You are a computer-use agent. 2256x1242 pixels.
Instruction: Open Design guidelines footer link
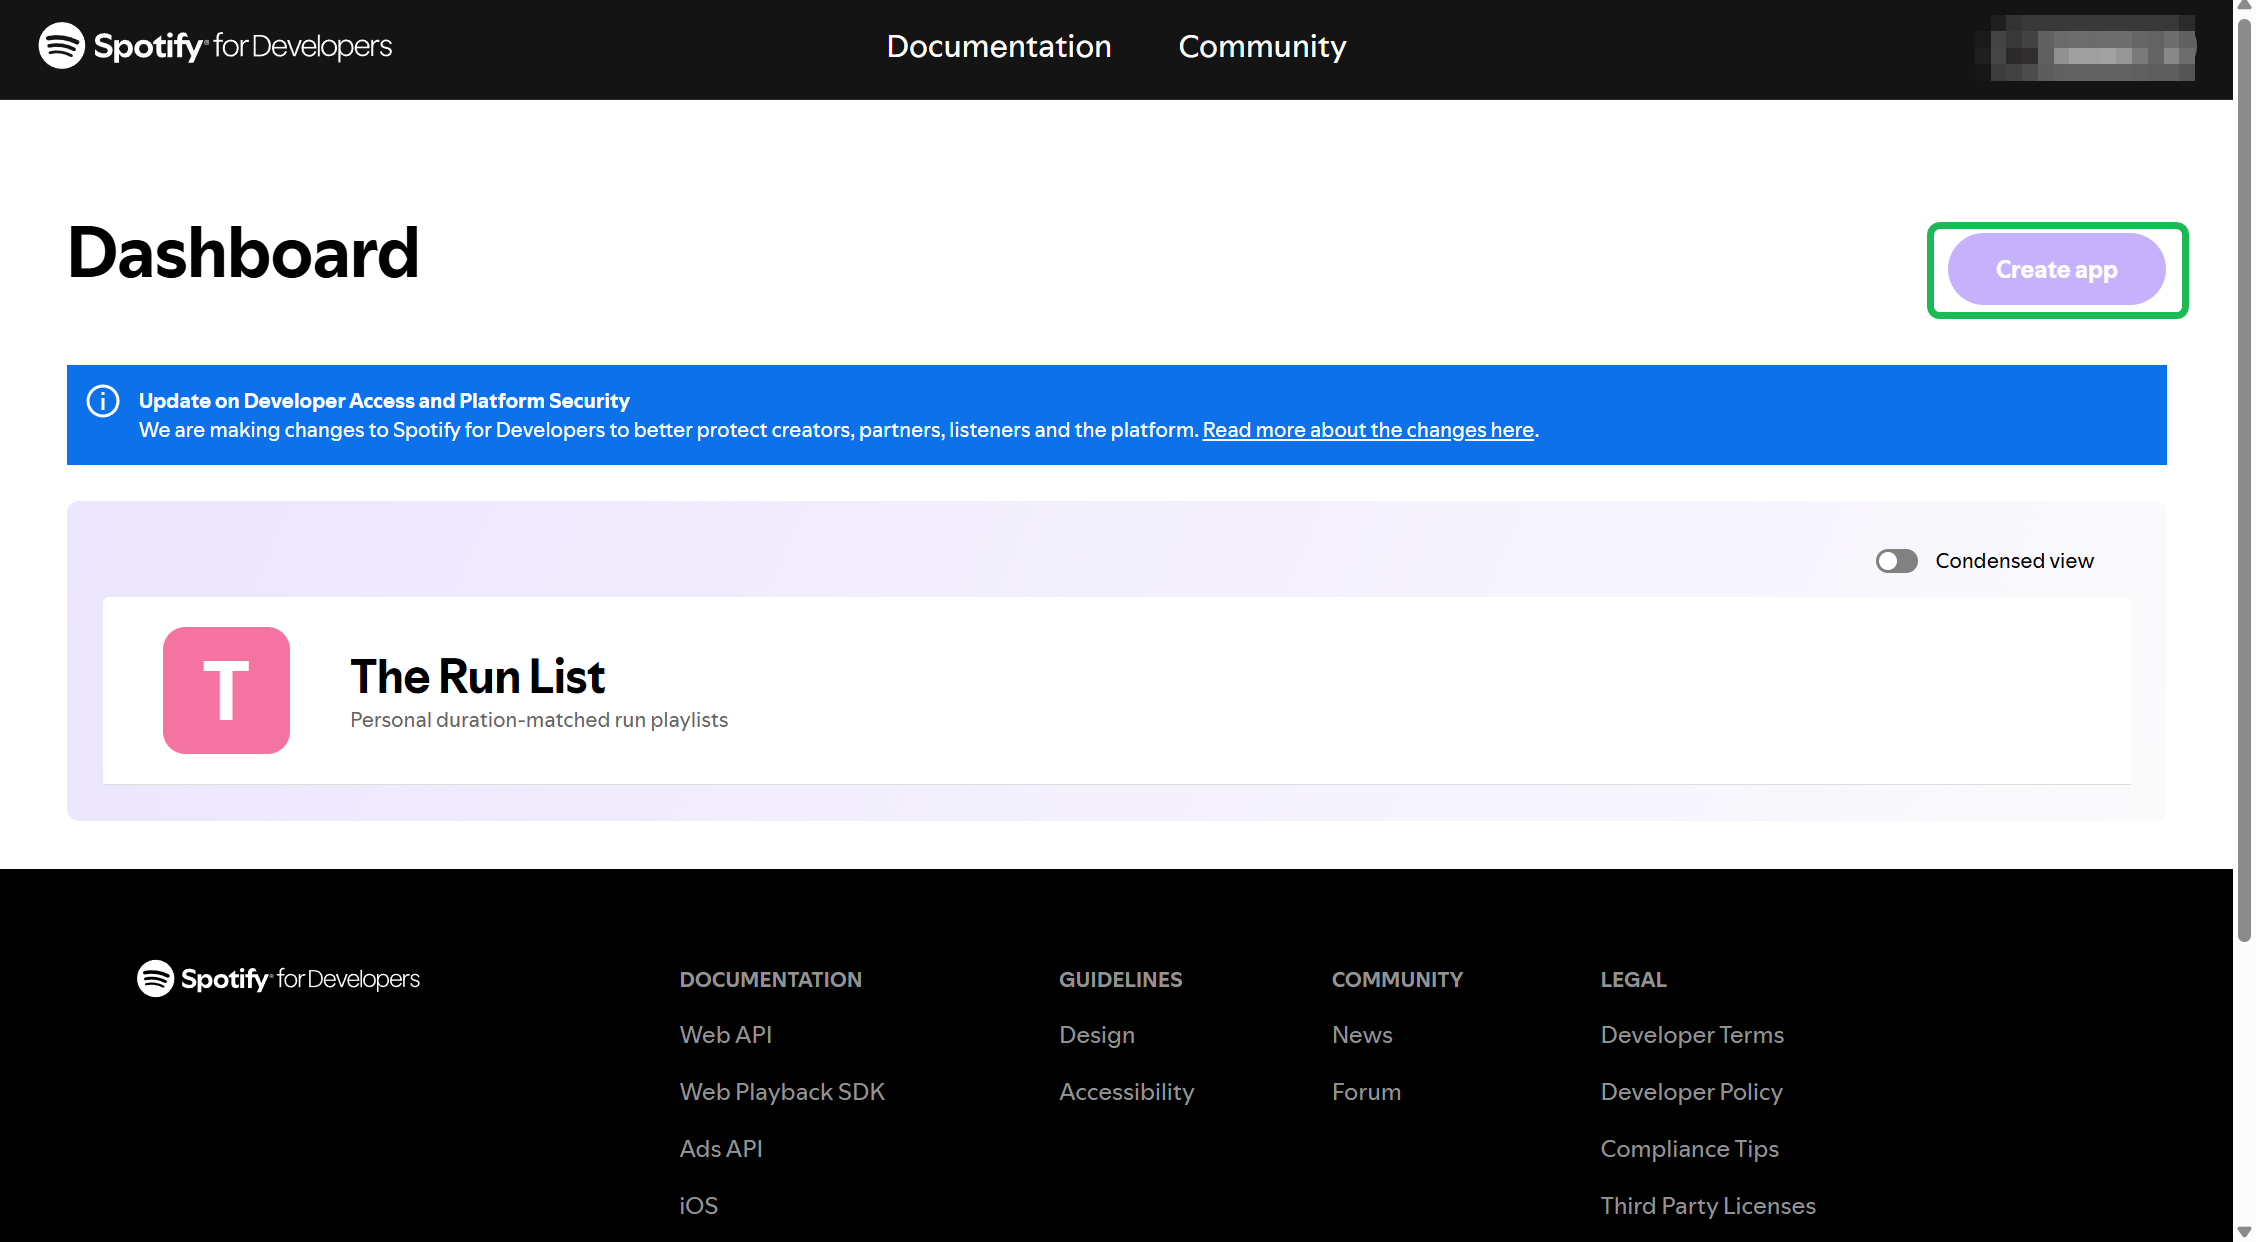coord(1097,1035)
